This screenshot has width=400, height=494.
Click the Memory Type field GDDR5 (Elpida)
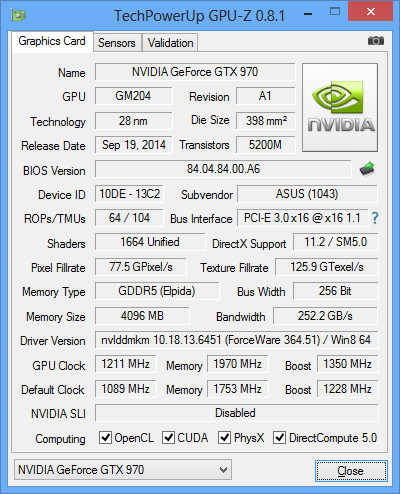(x=157, y=291)
